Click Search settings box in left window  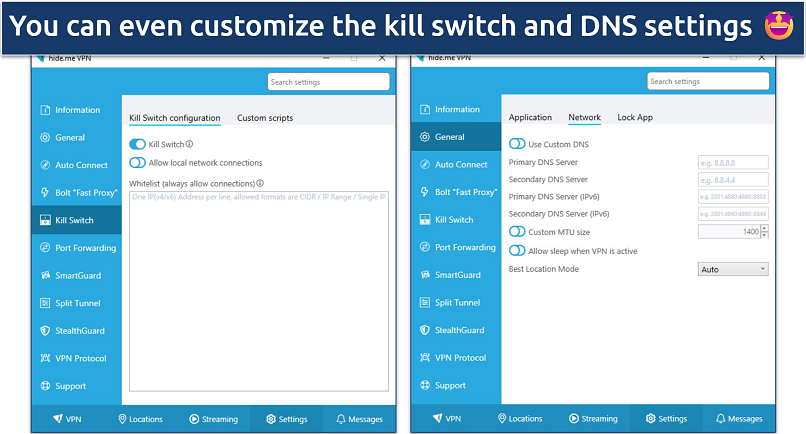327,82
